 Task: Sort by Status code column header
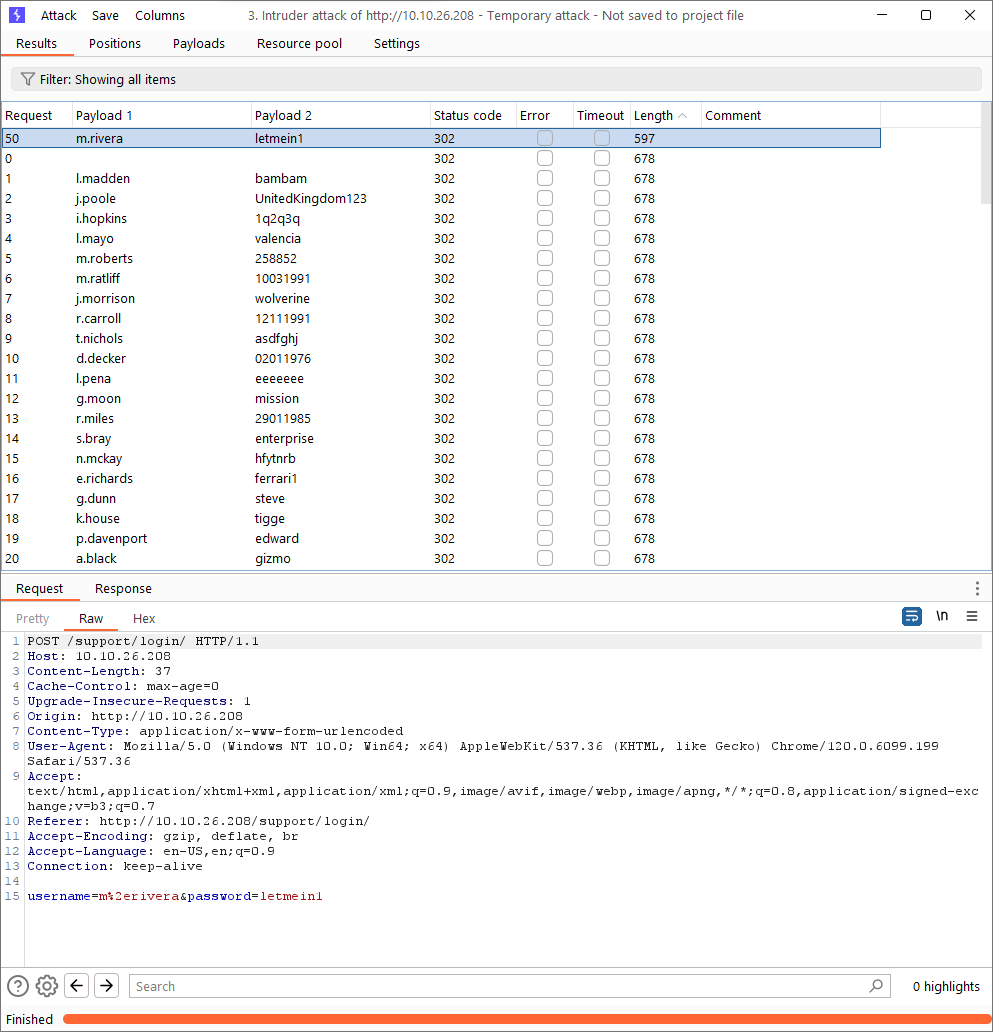(x=473, y=116)
